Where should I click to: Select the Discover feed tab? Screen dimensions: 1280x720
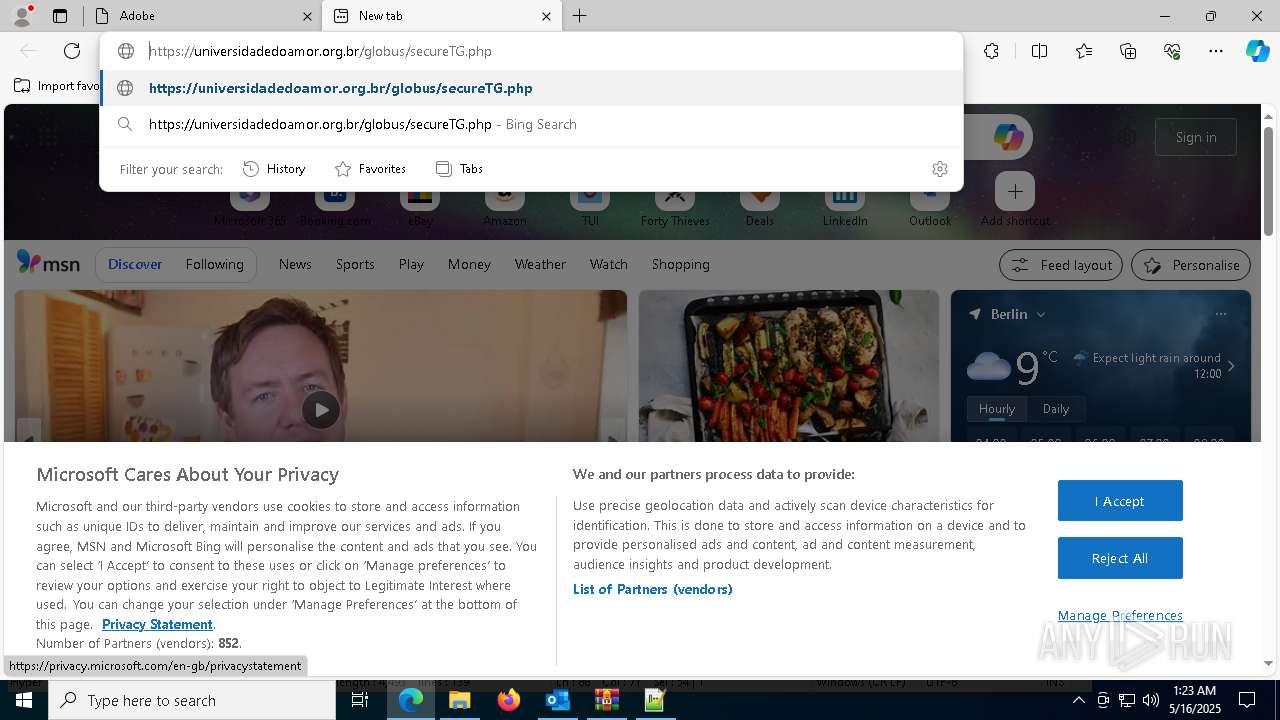(x=135, y=264)
